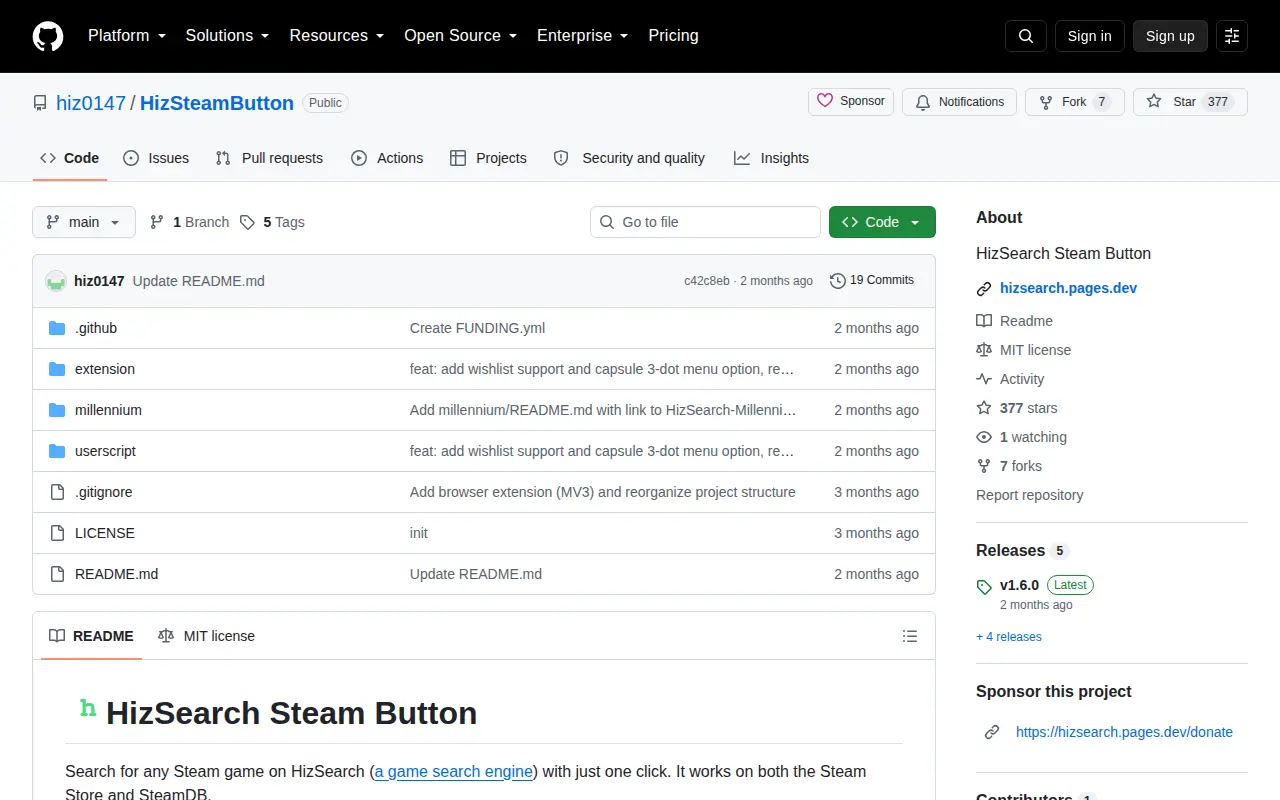Viewport: 1280px width, 800px height.
Task: Open MIT license link in About
Action: click(1023, 350)
